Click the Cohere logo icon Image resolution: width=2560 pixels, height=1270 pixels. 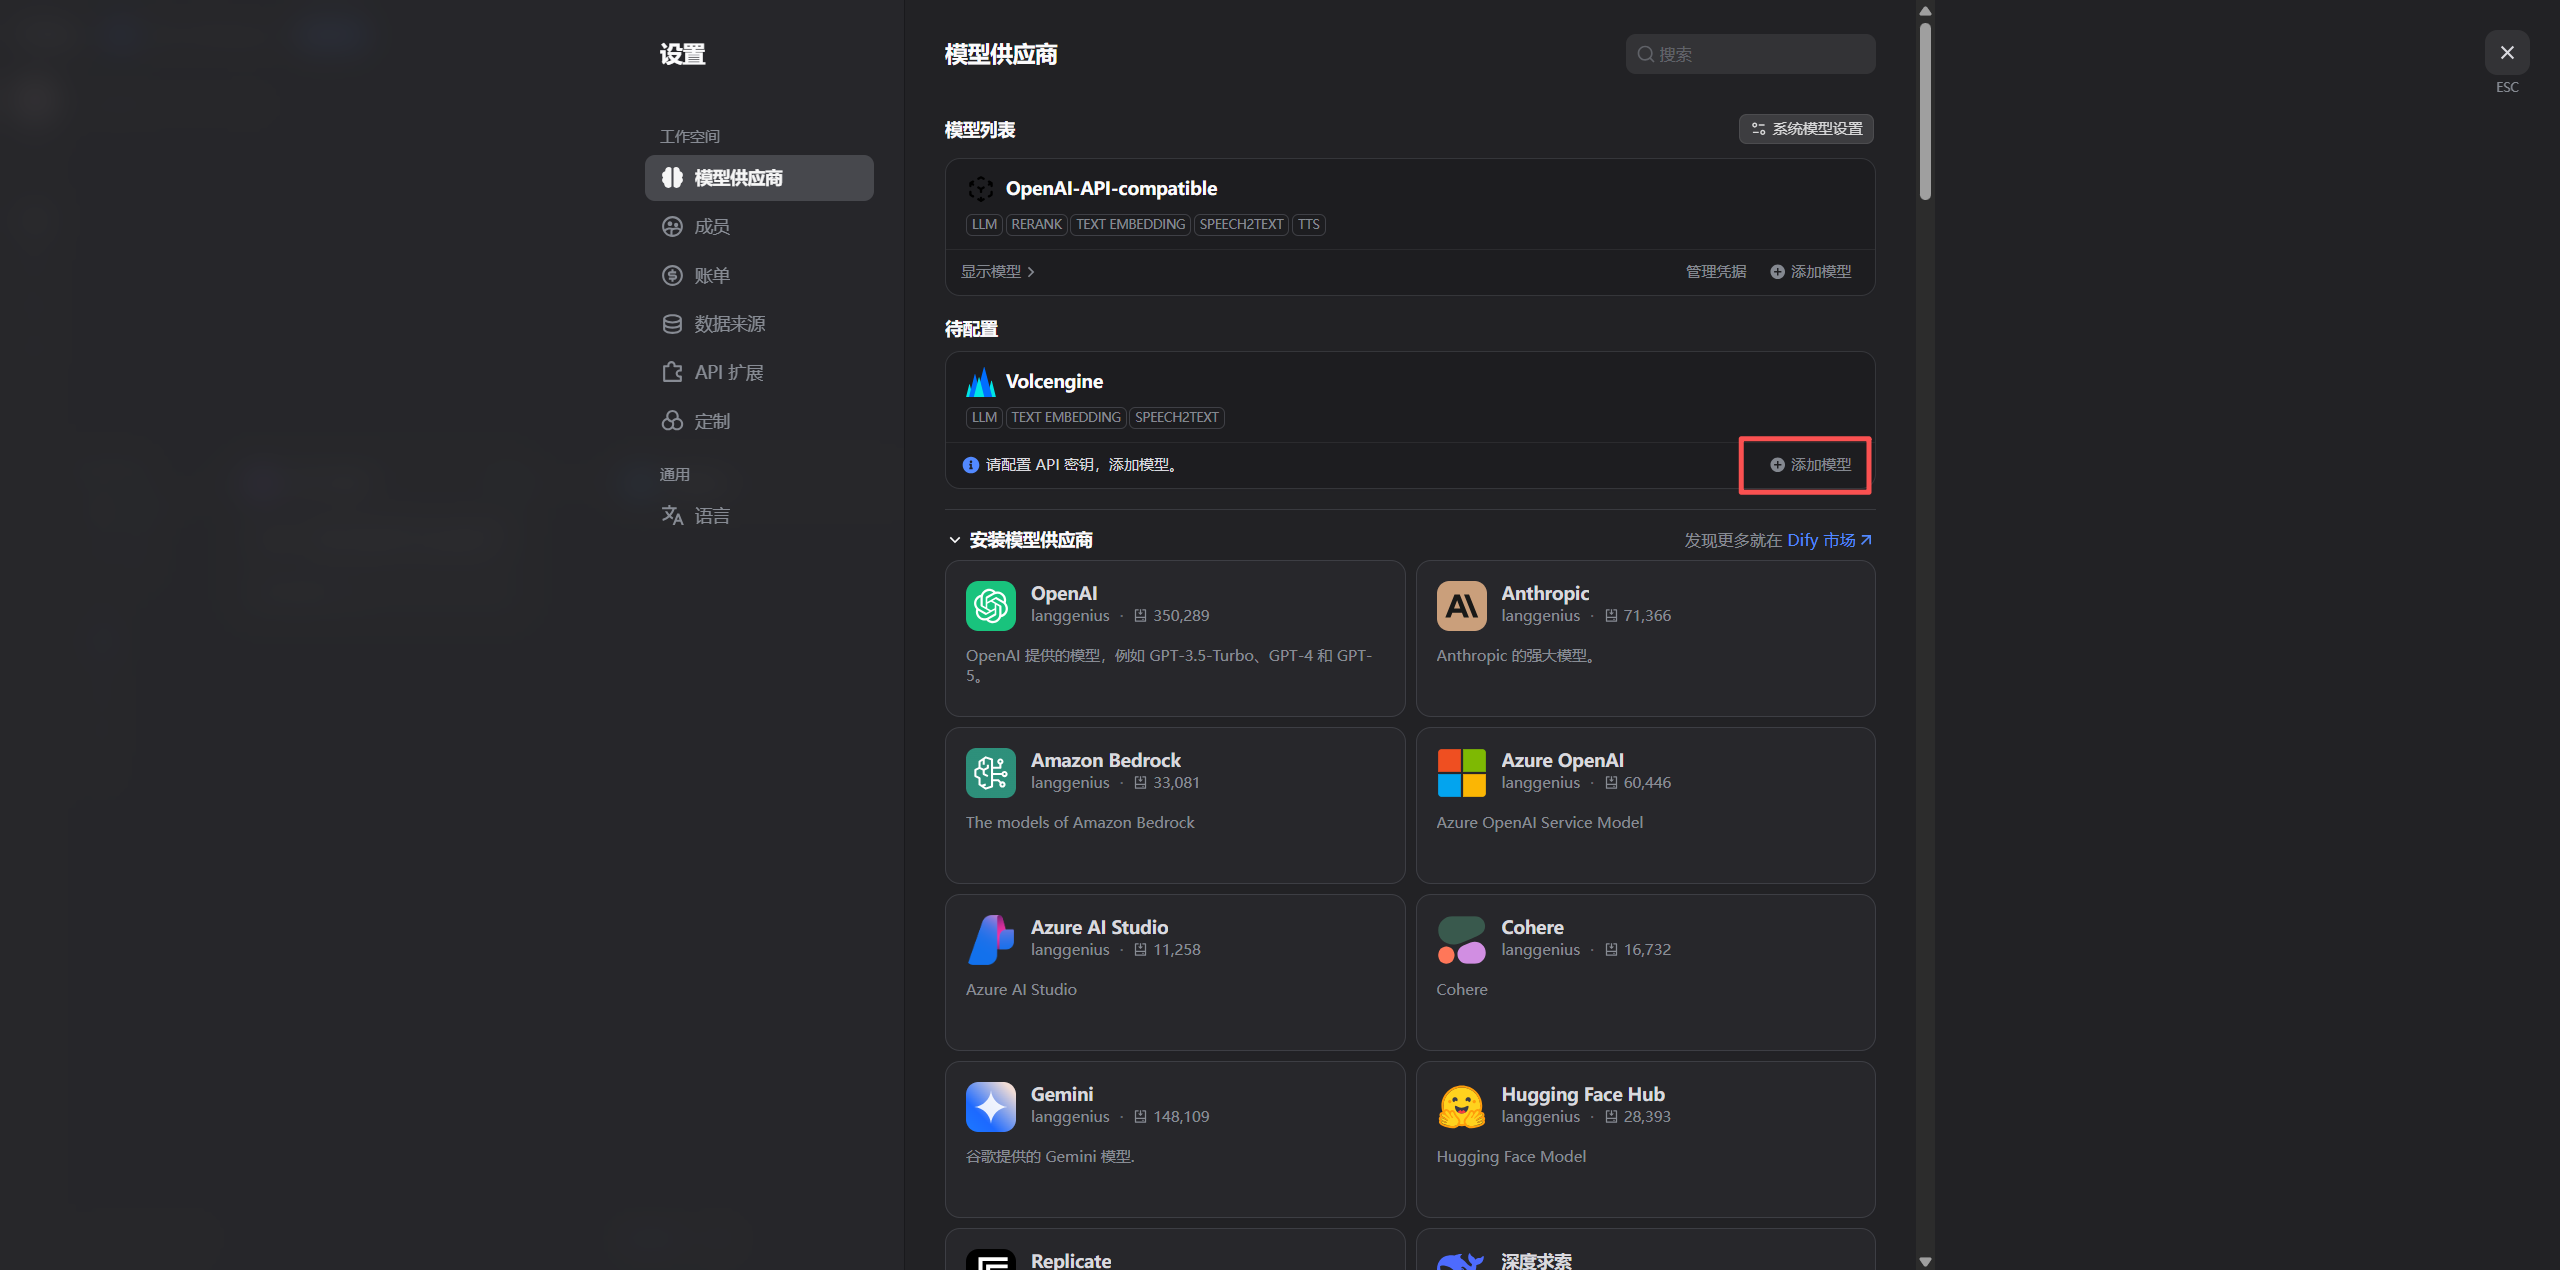[x=1461, y=940]
